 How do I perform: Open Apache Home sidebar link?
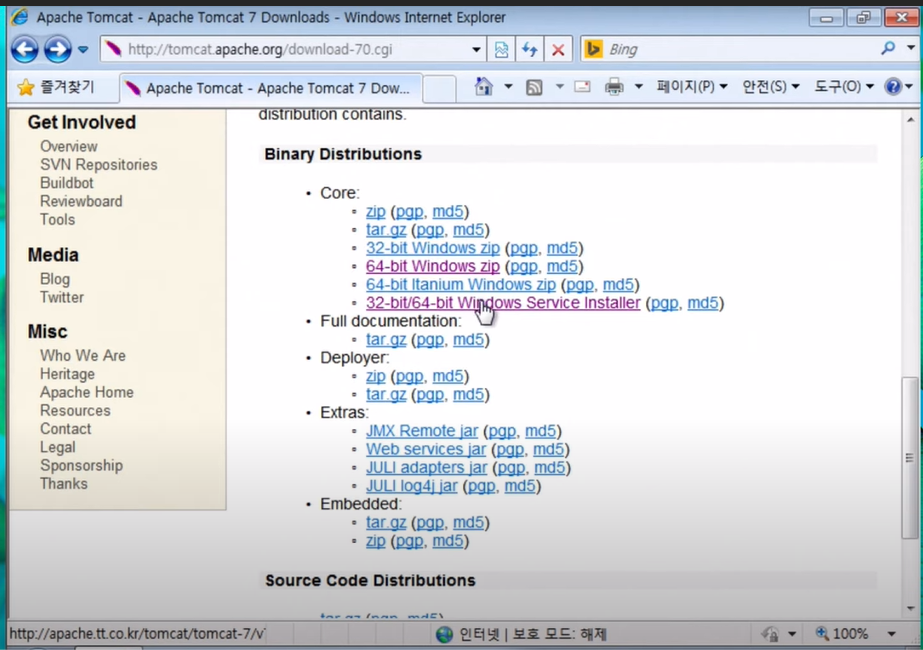pyautogui.click(x=87, y=392)
